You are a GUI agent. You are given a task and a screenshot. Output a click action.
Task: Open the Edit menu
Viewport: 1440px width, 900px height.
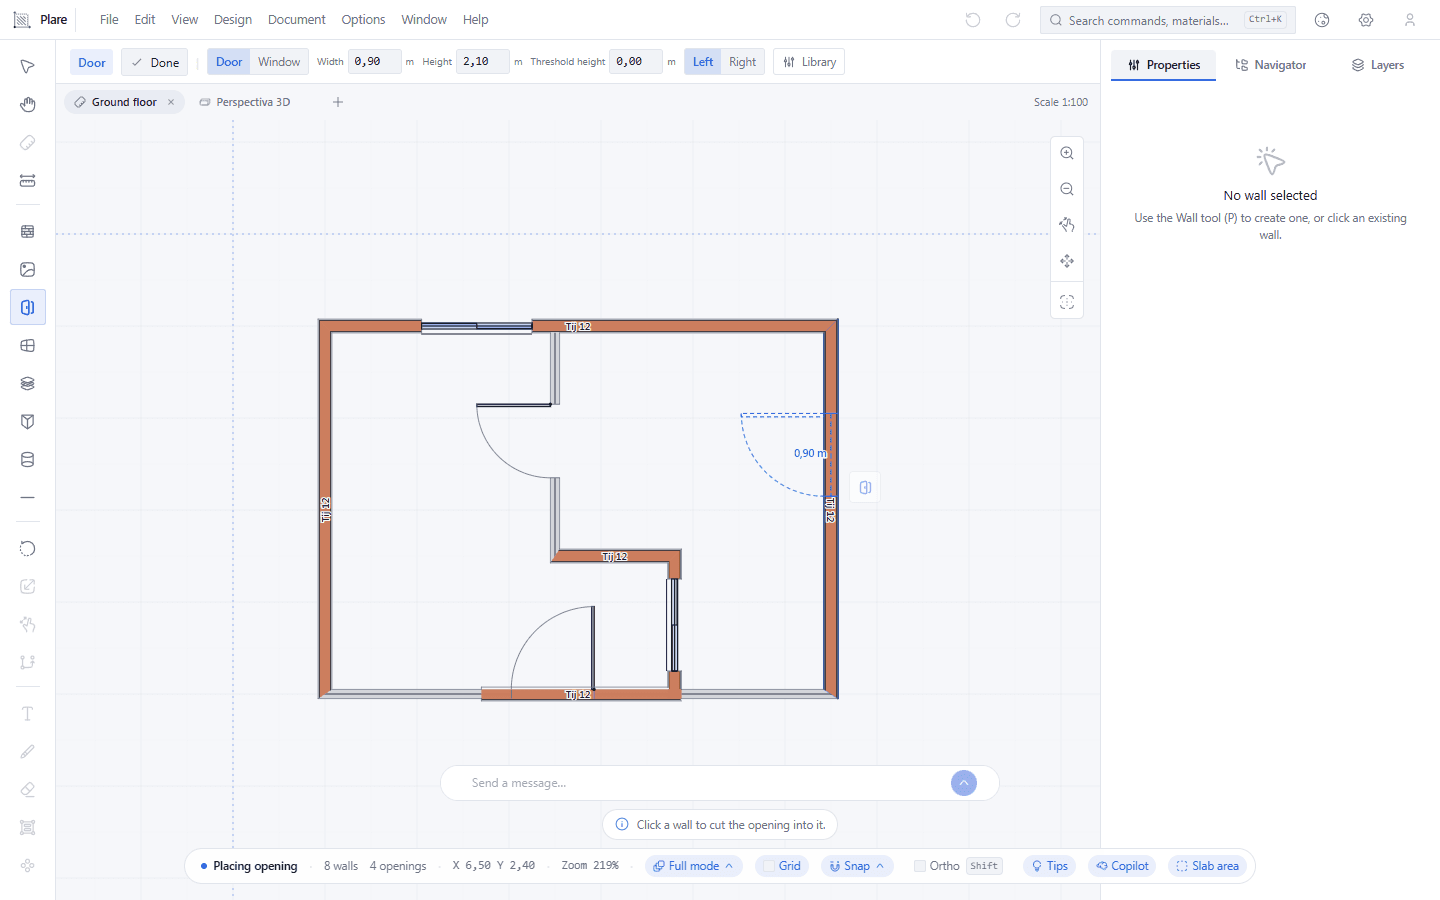click(x=145, y=20)
